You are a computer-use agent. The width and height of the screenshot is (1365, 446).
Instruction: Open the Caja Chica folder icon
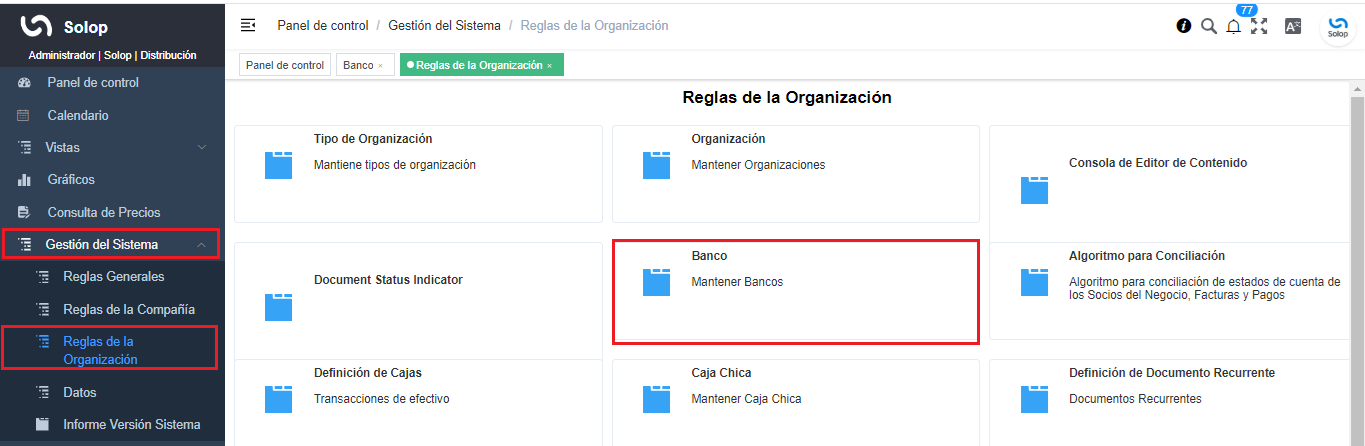pyautogui.click(x=656, y=399)
